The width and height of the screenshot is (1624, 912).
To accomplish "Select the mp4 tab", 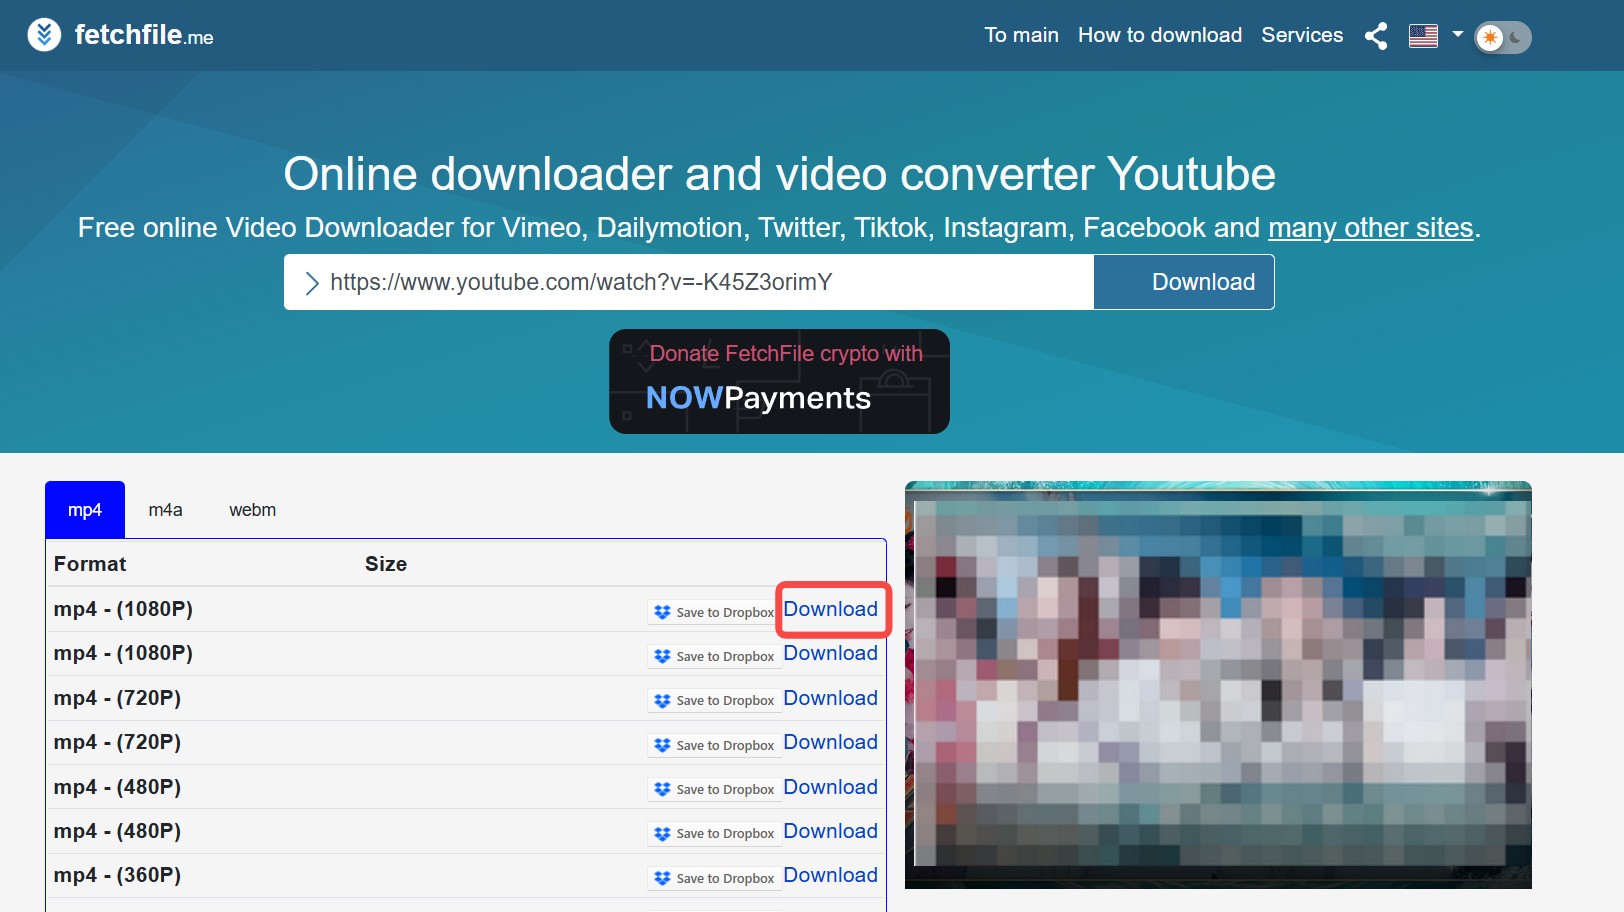I will pos(85,510).
